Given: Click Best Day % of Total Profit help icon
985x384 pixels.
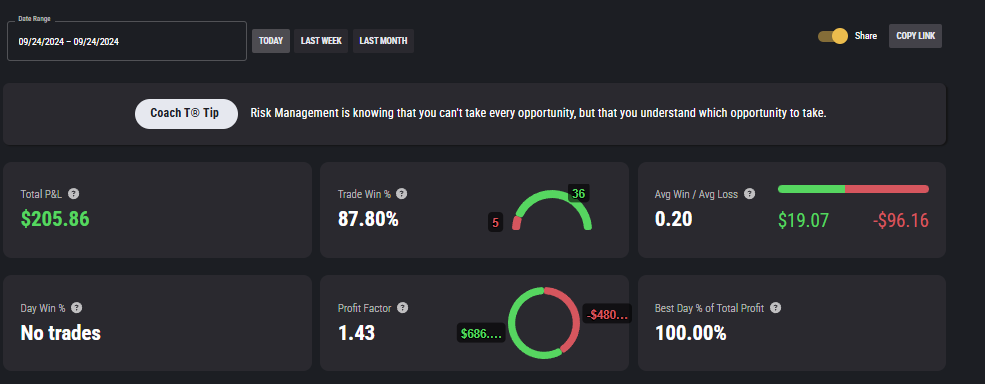Looking at the screenshot, I should point(775,307).
